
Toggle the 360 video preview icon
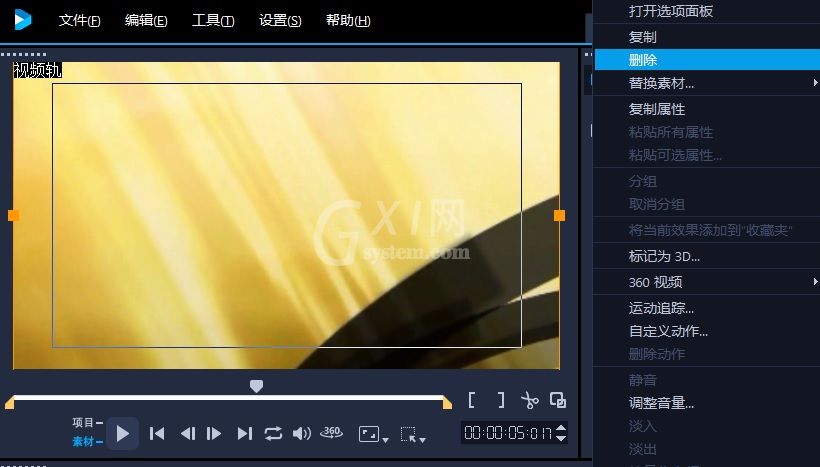coord(332,432)
